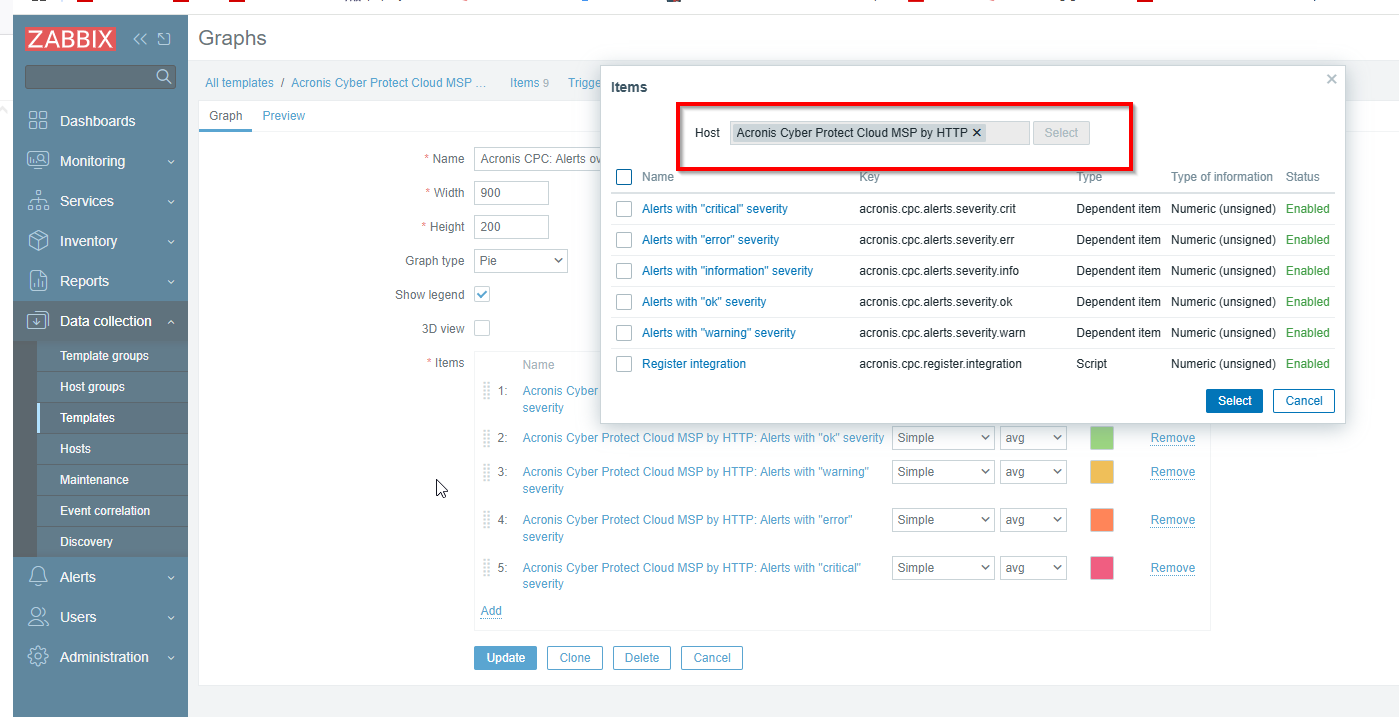The height and width of the screenshot is (717, 1399).
Task: Open Maintenance in the sidebar
Action: 94,480
